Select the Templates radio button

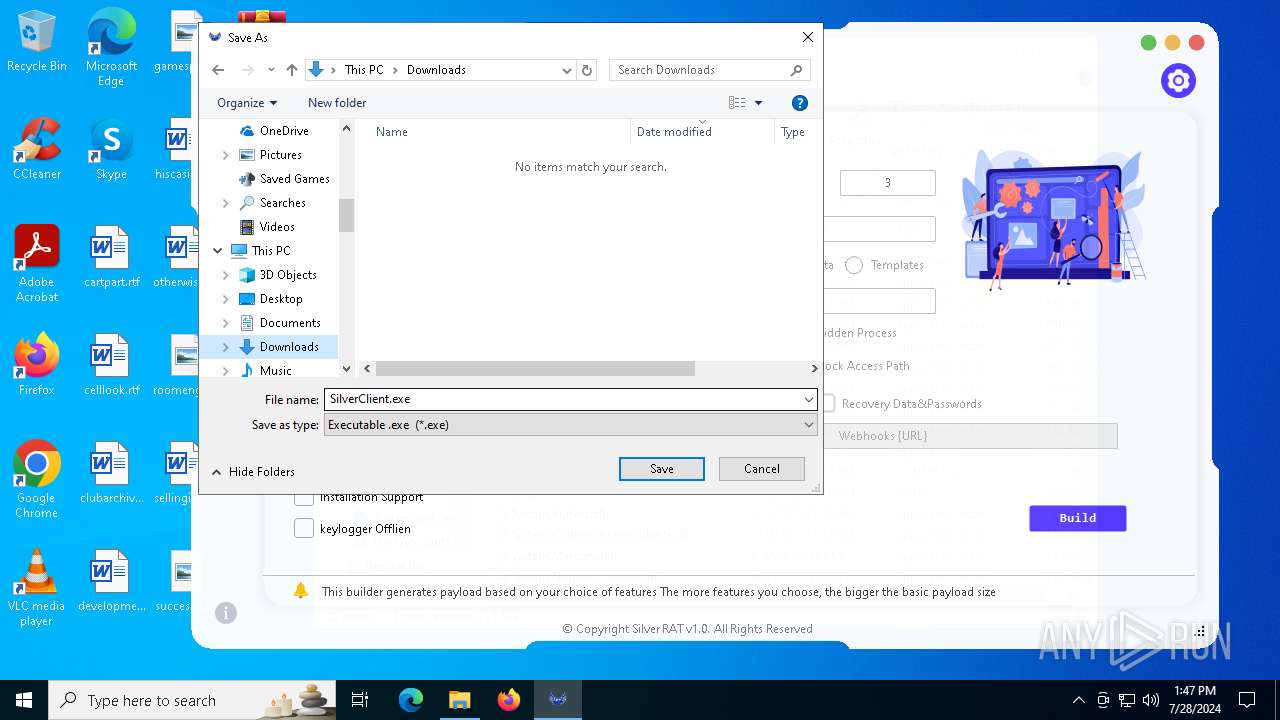[x=854, y=265]
